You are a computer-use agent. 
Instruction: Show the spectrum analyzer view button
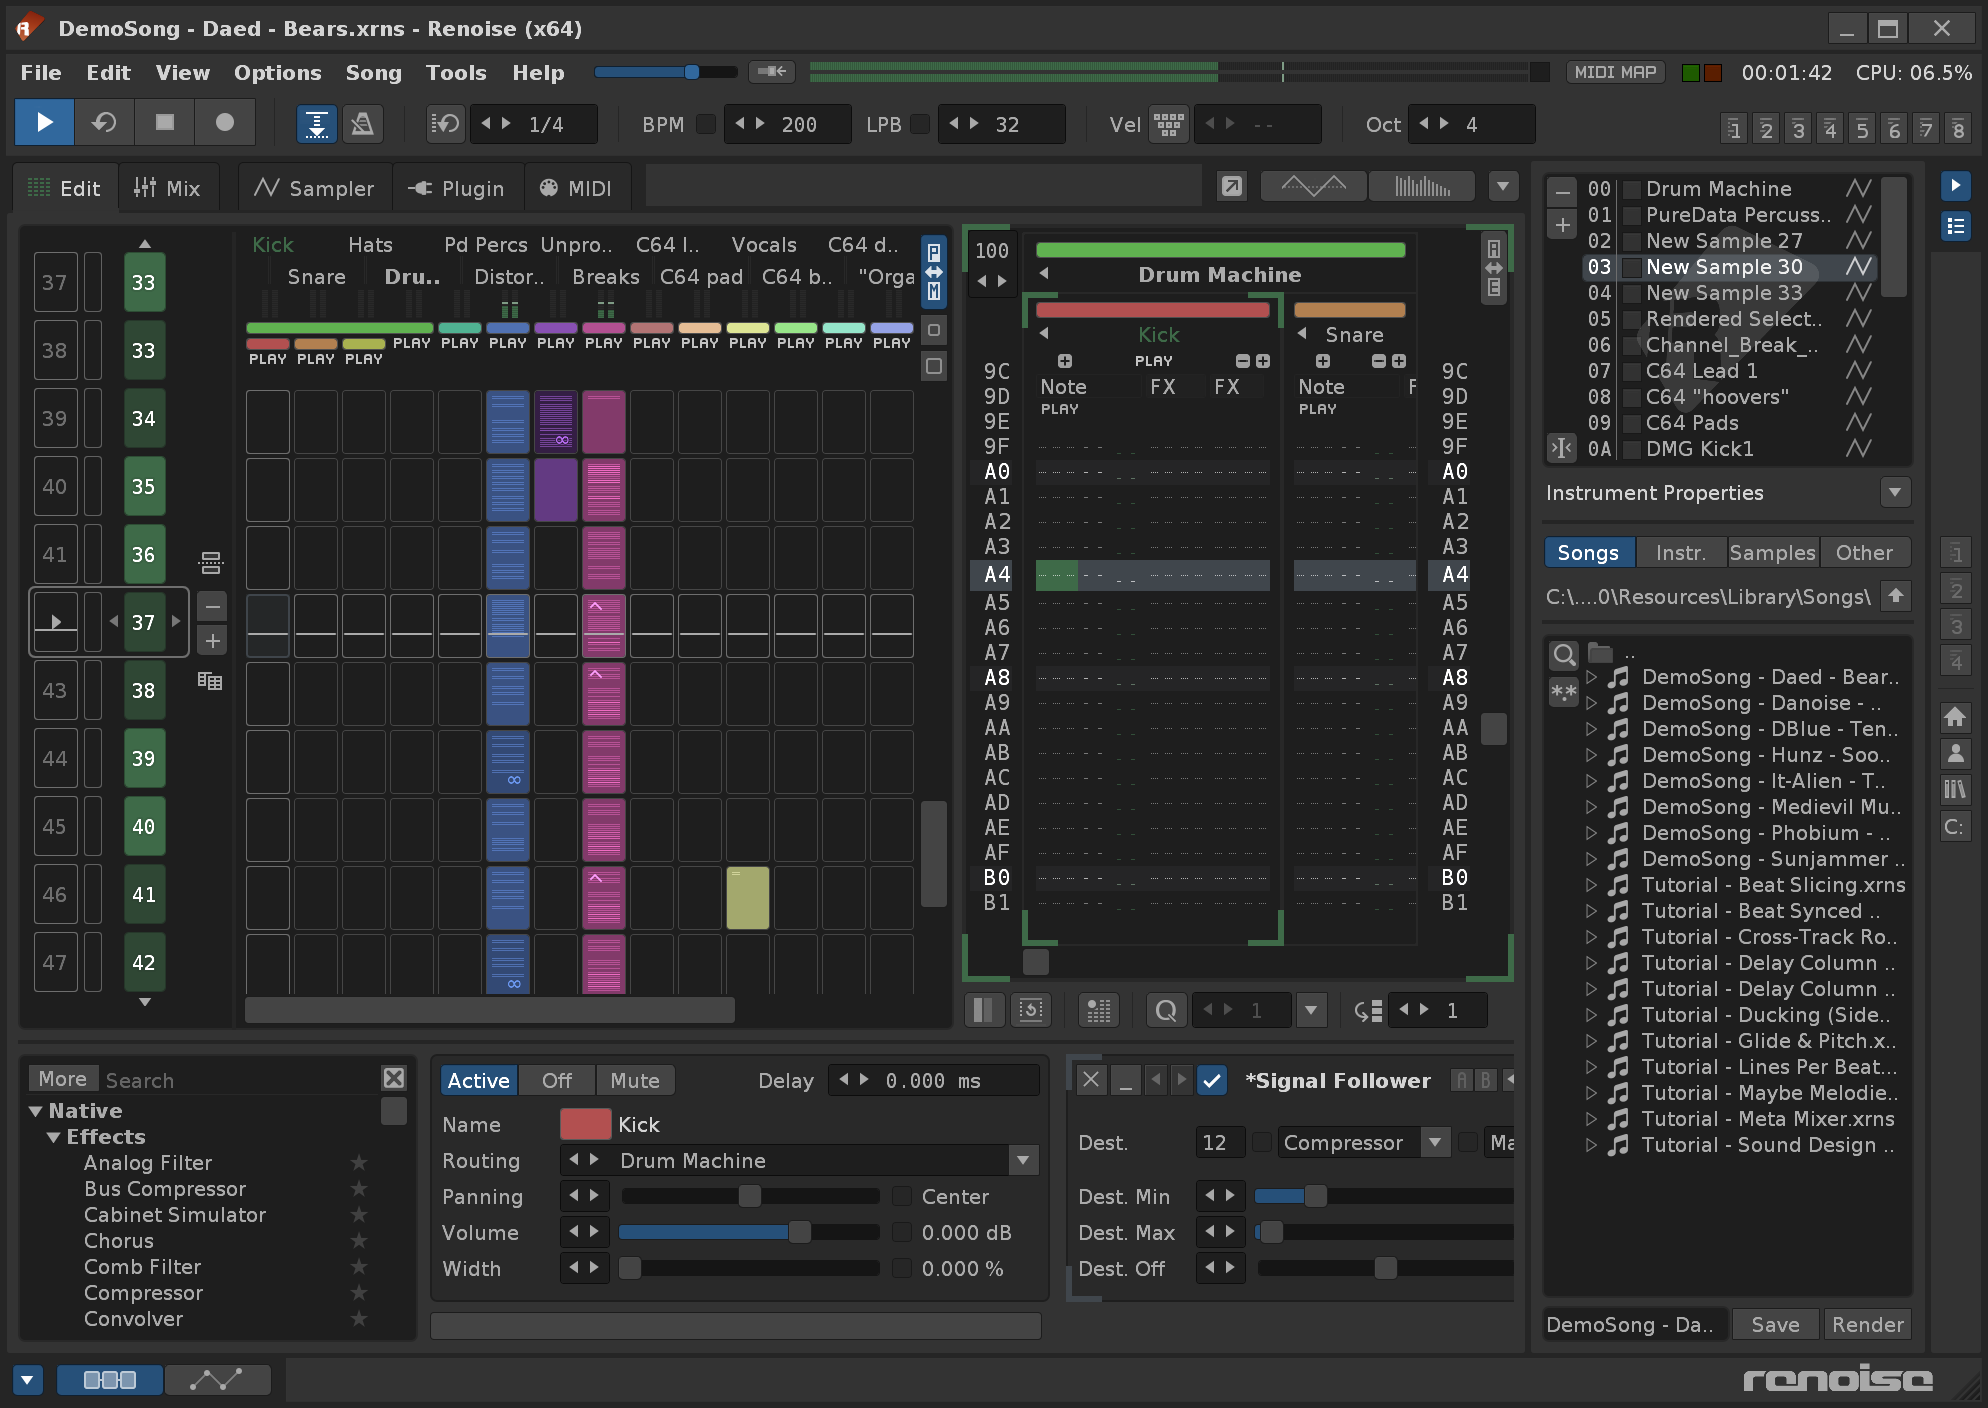click(x=1422, y=186)
